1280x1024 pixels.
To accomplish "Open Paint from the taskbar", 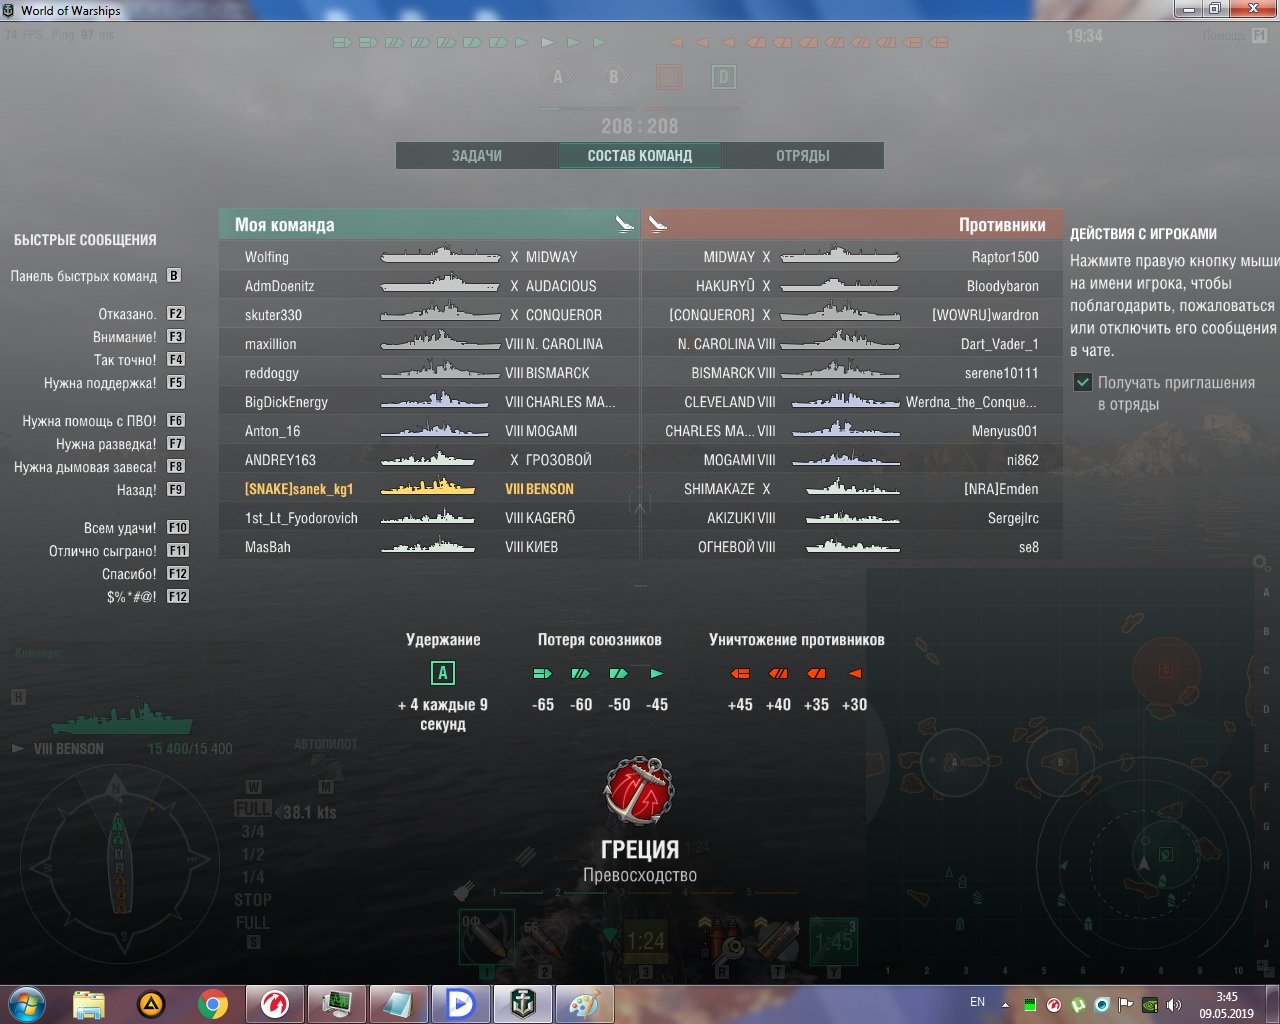I will [584, 1004].
